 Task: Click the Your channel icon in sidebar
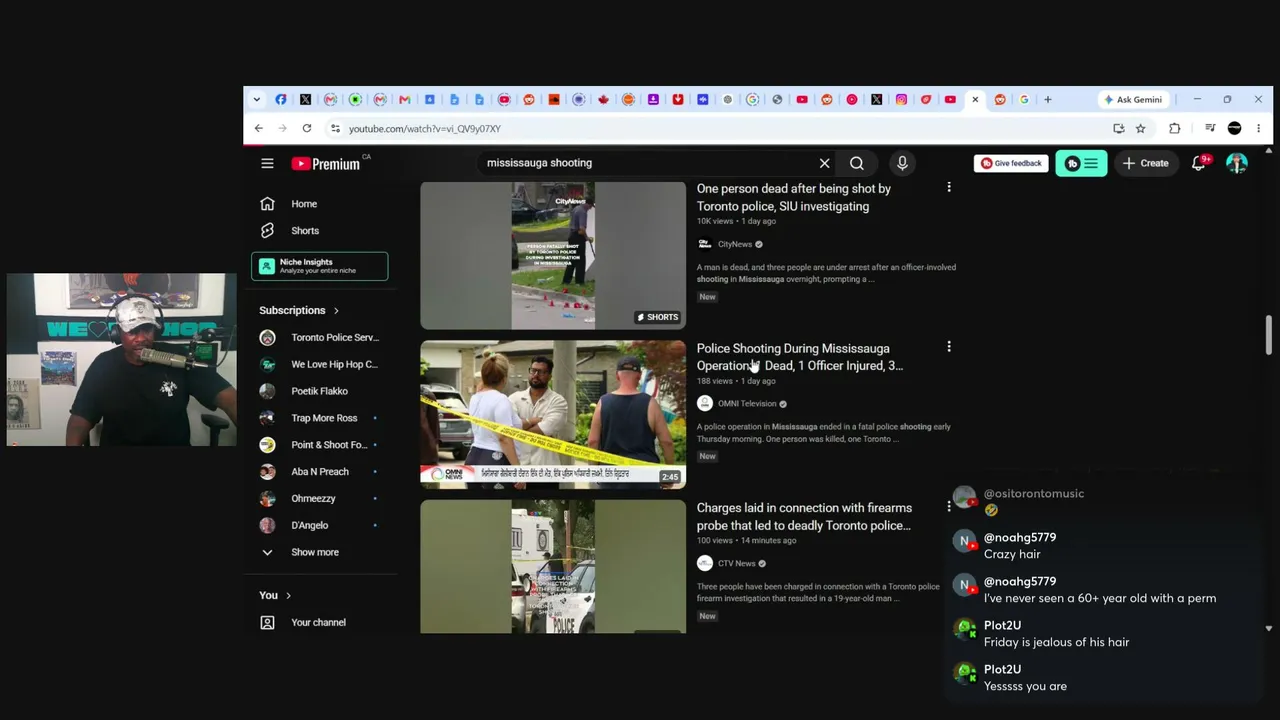coord(267,622)
